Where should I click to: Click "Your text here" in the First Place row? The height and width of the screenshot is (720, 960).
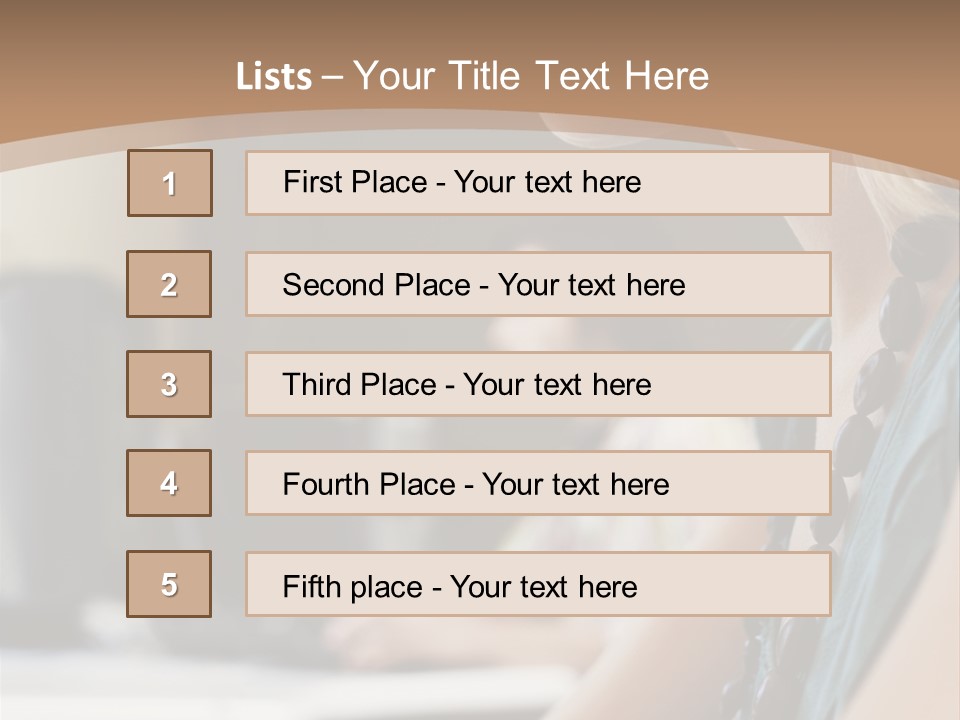pyautogui.click(x=547, y=182)
